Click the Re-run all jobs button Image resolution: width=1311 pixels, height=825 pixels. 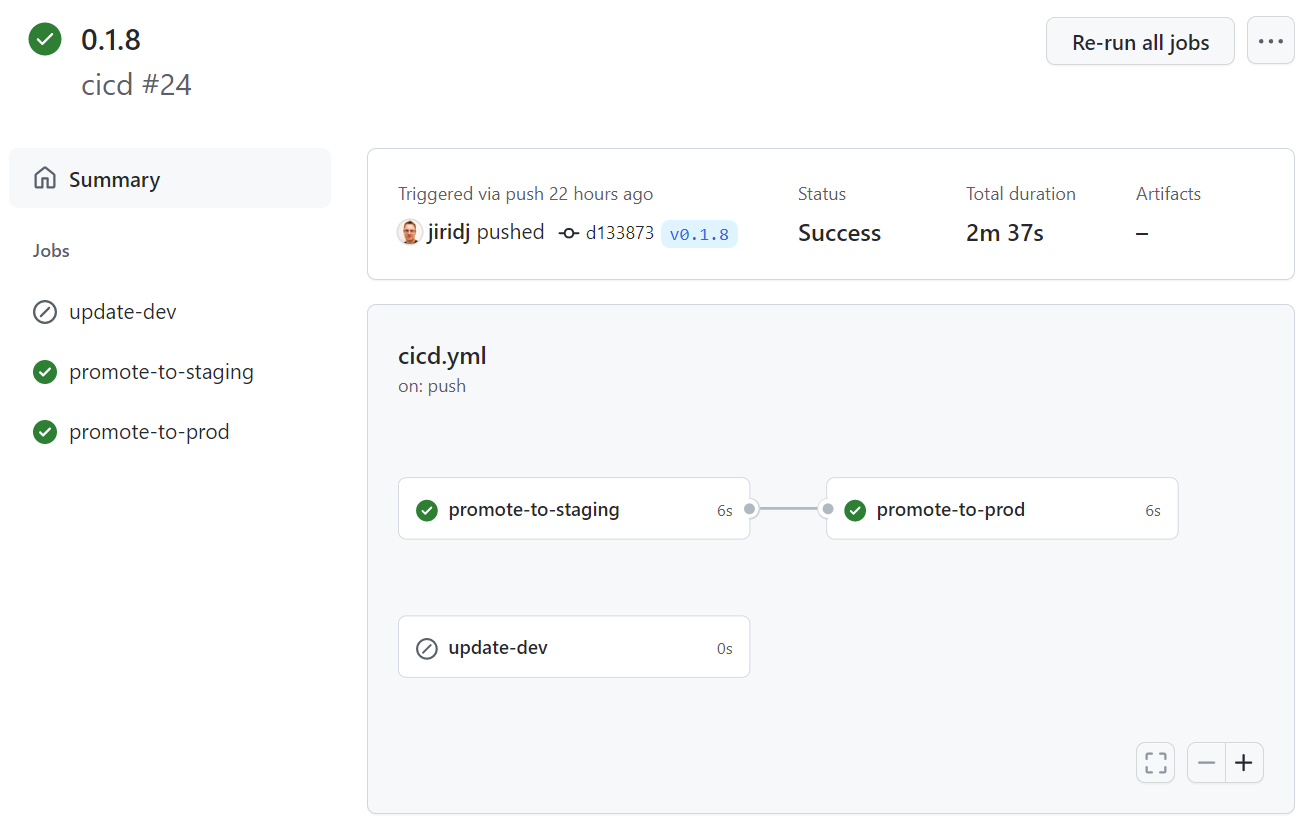(1140, 41)
